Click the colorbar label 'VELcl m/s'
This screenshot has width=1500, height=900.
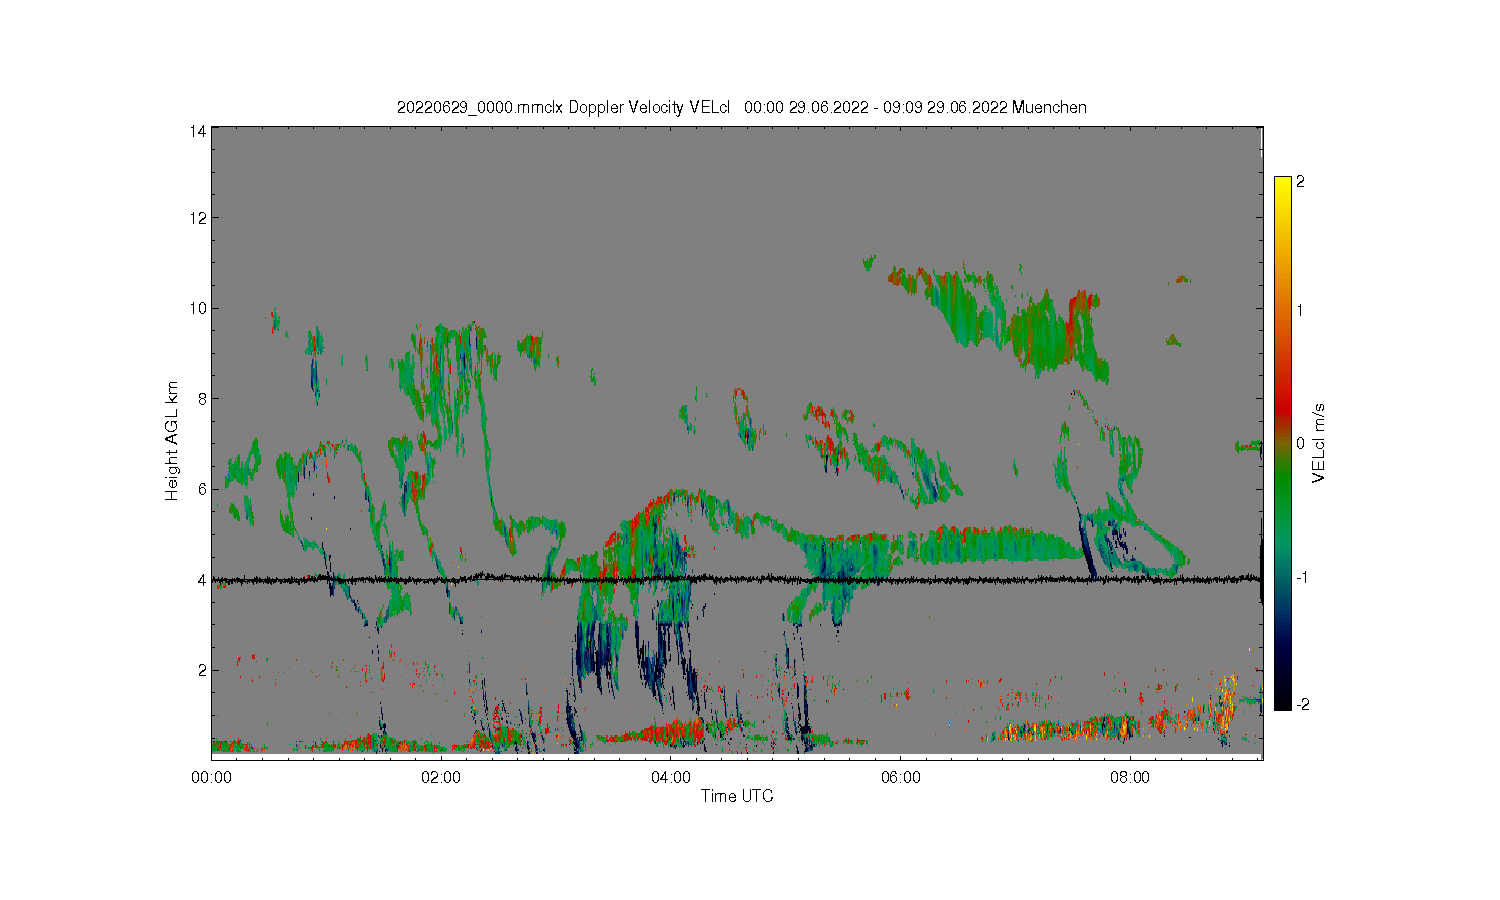pyautogui.click(x=1319, y=443)
